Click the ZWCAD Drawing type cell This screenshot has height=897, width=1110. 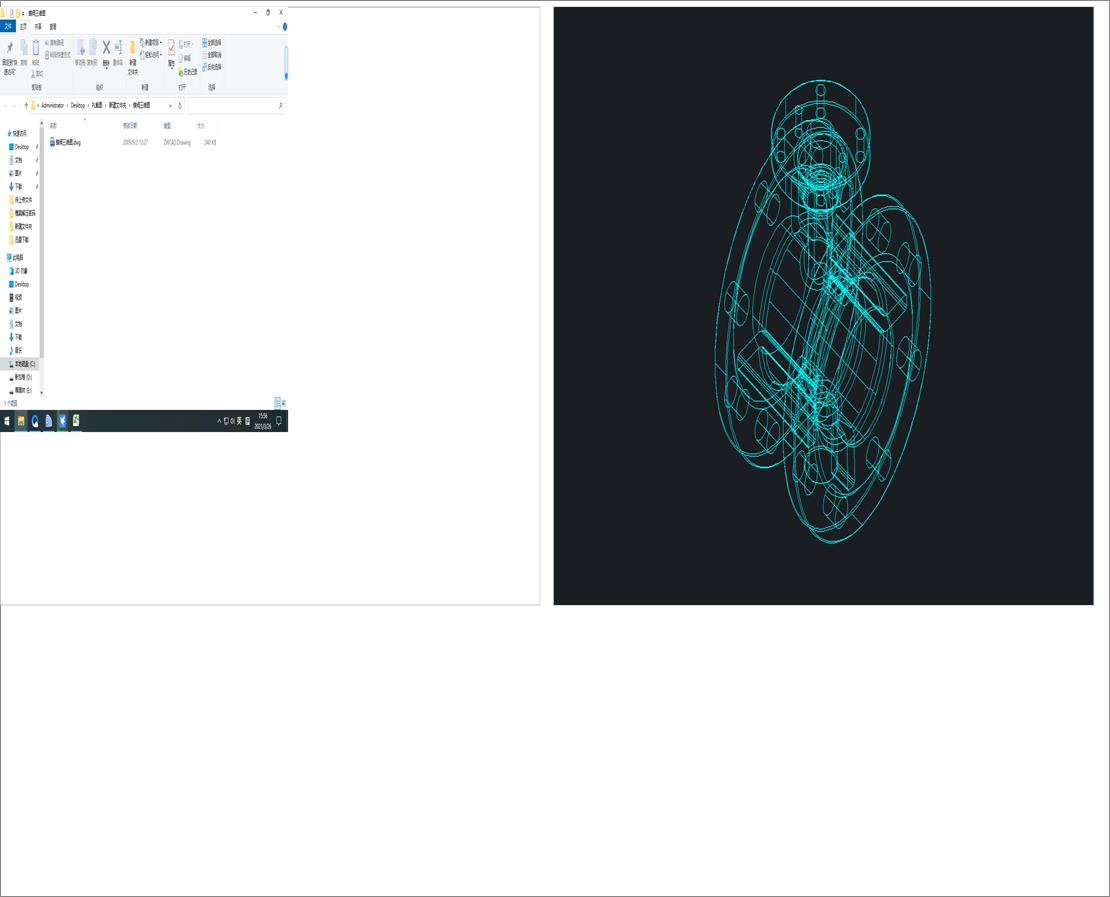[177, 142]
